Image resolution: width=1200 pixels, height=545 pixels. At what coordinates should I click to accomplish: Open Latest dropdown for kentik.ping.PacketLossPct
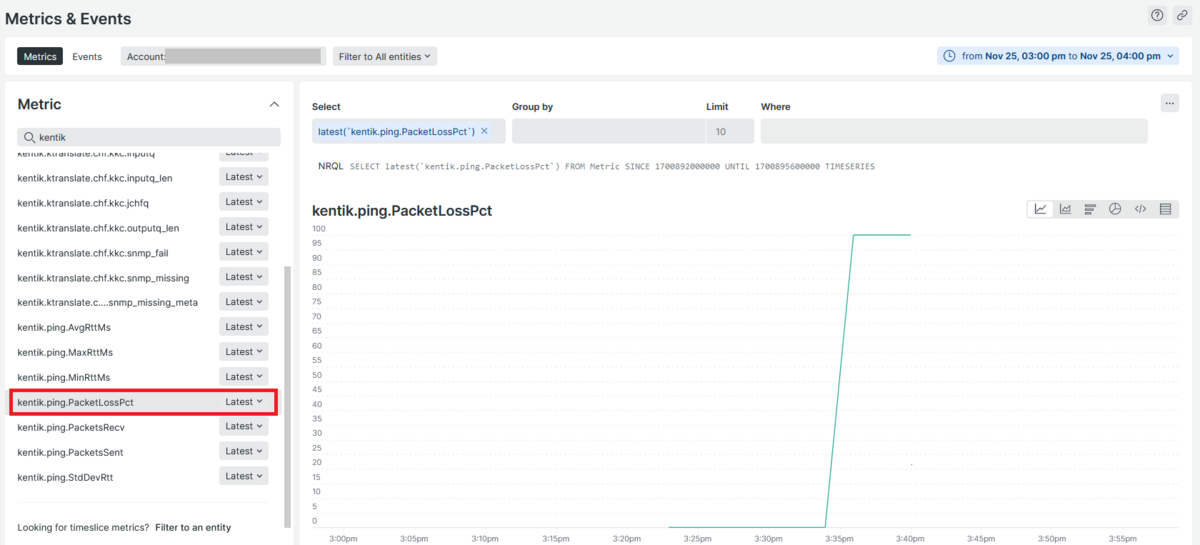point(244,402)
